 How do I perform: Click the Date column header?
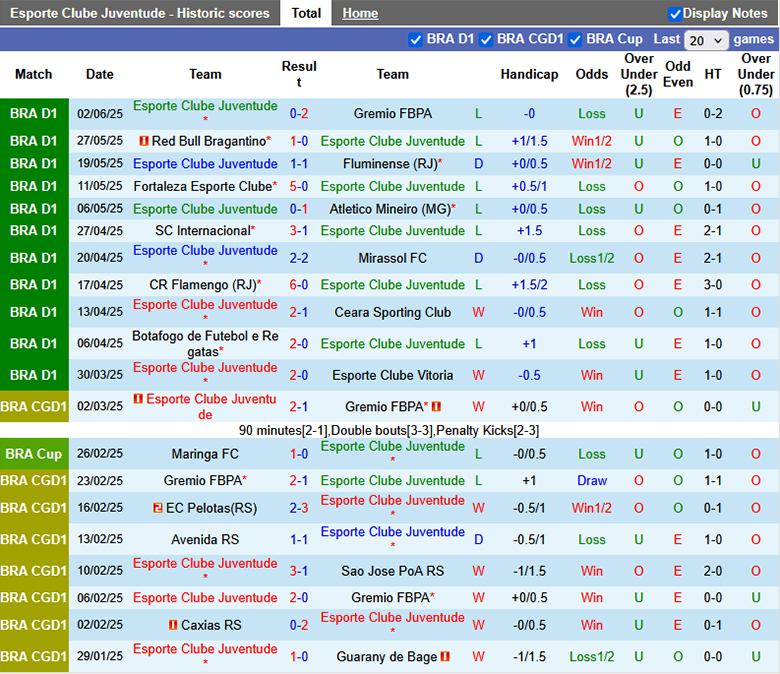[x=99, y=74]
